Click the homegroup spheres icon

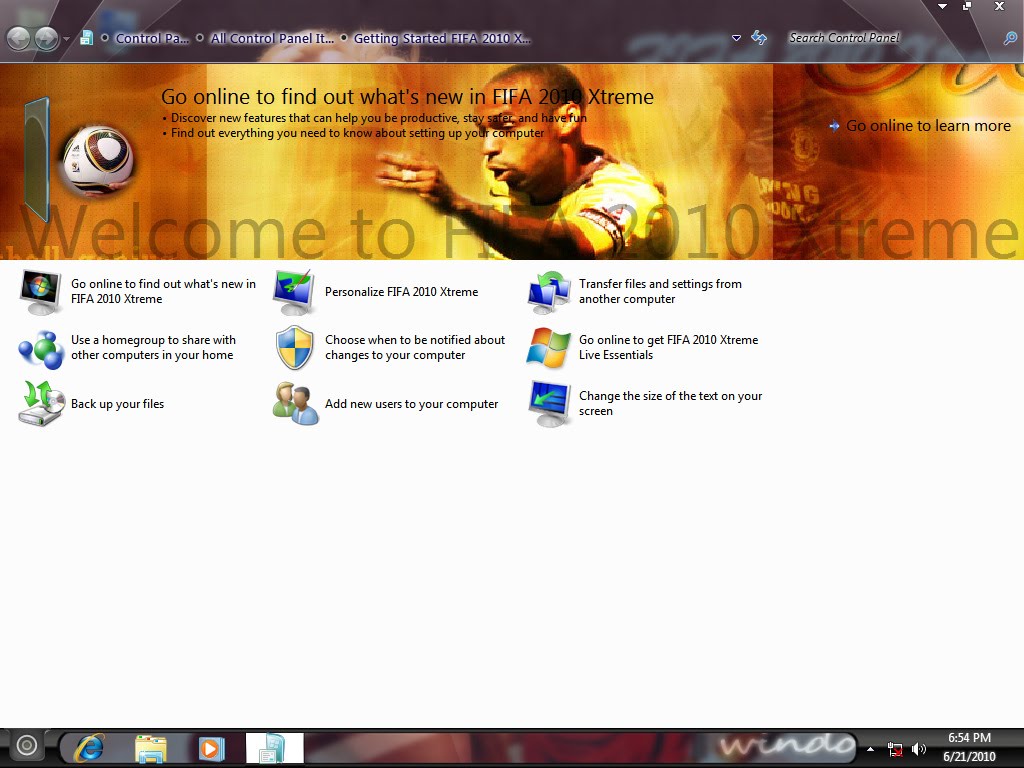click(x=40, y=349)
